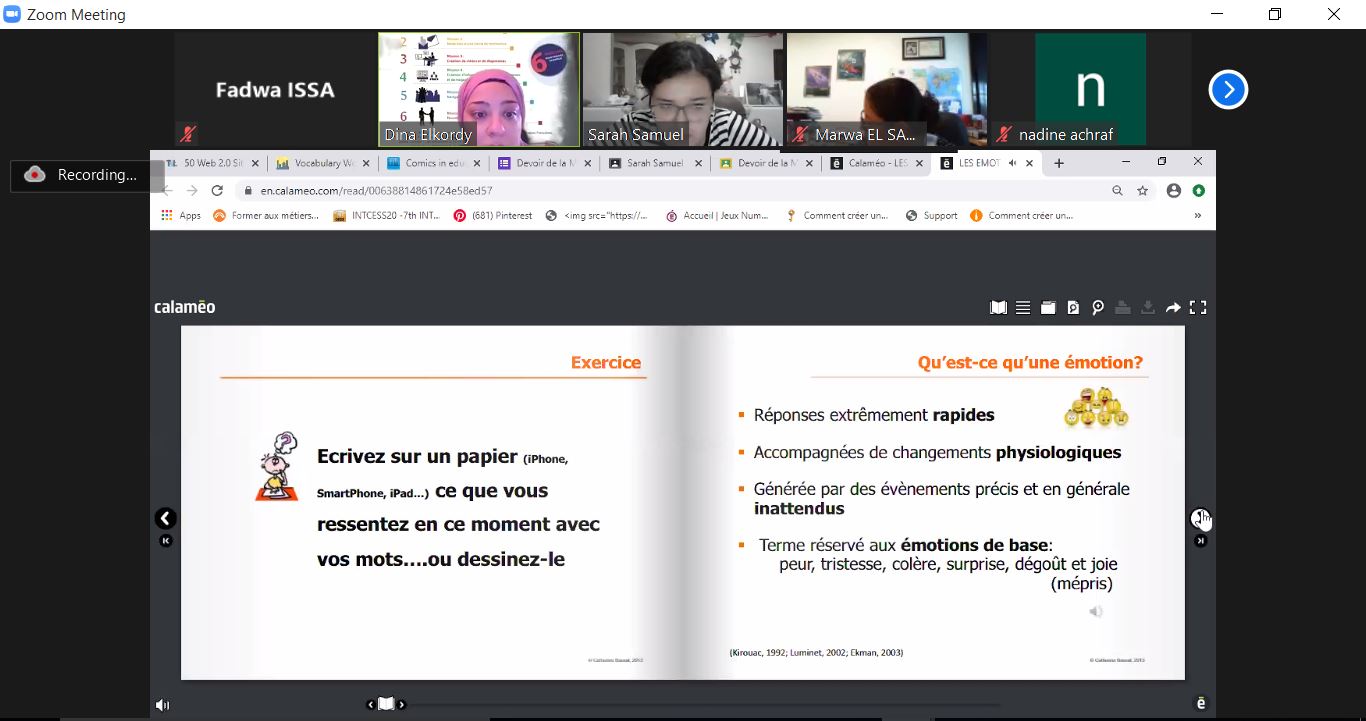Enter Calaméo fullscreen mode

pos(1198,308)
